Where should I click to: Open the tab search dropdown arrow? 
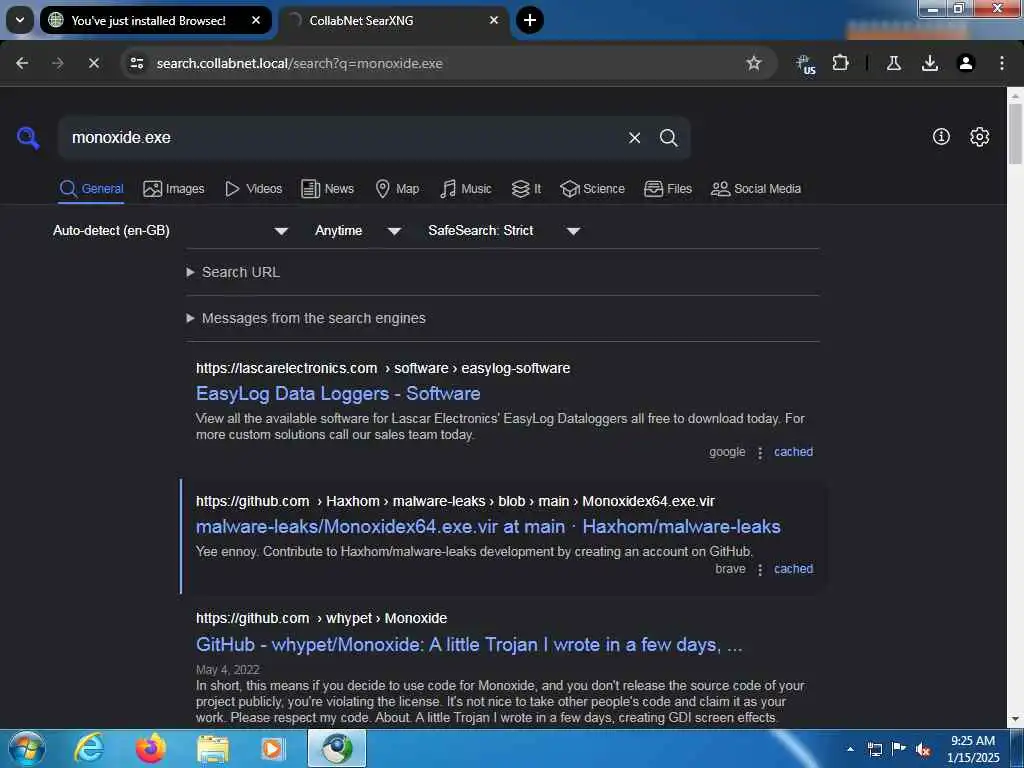tap(20, 20)
